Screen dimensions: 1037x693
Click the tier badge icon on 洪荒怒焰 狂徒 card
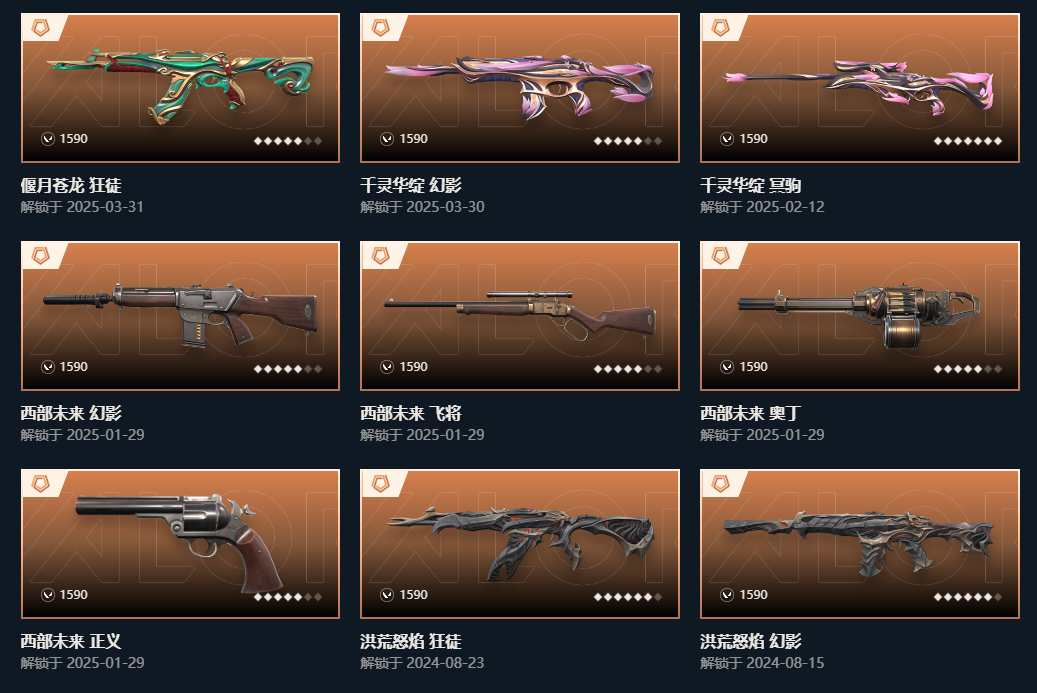[x=380, y=484]
